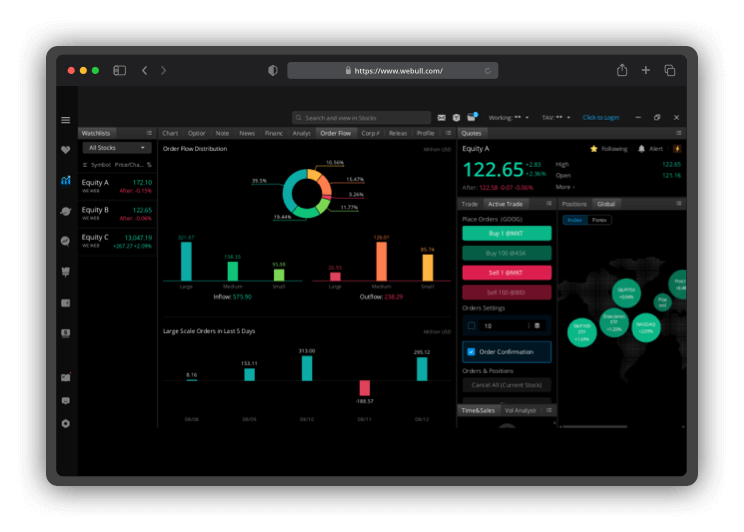Click the Following star icon
Screen dimensions: 744x532
click(594, 148)
